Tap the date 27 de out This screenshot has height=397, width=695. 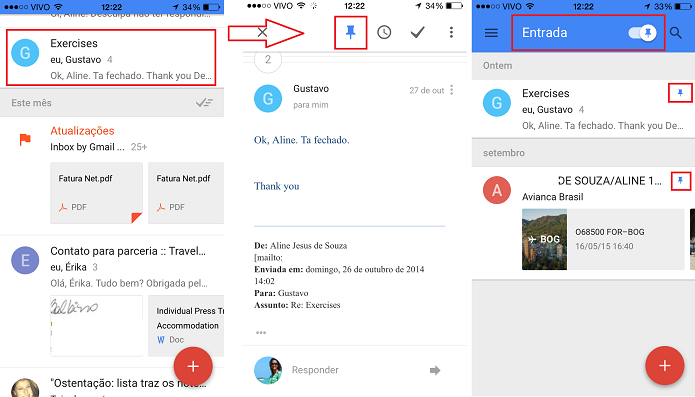tap(426, 90)
